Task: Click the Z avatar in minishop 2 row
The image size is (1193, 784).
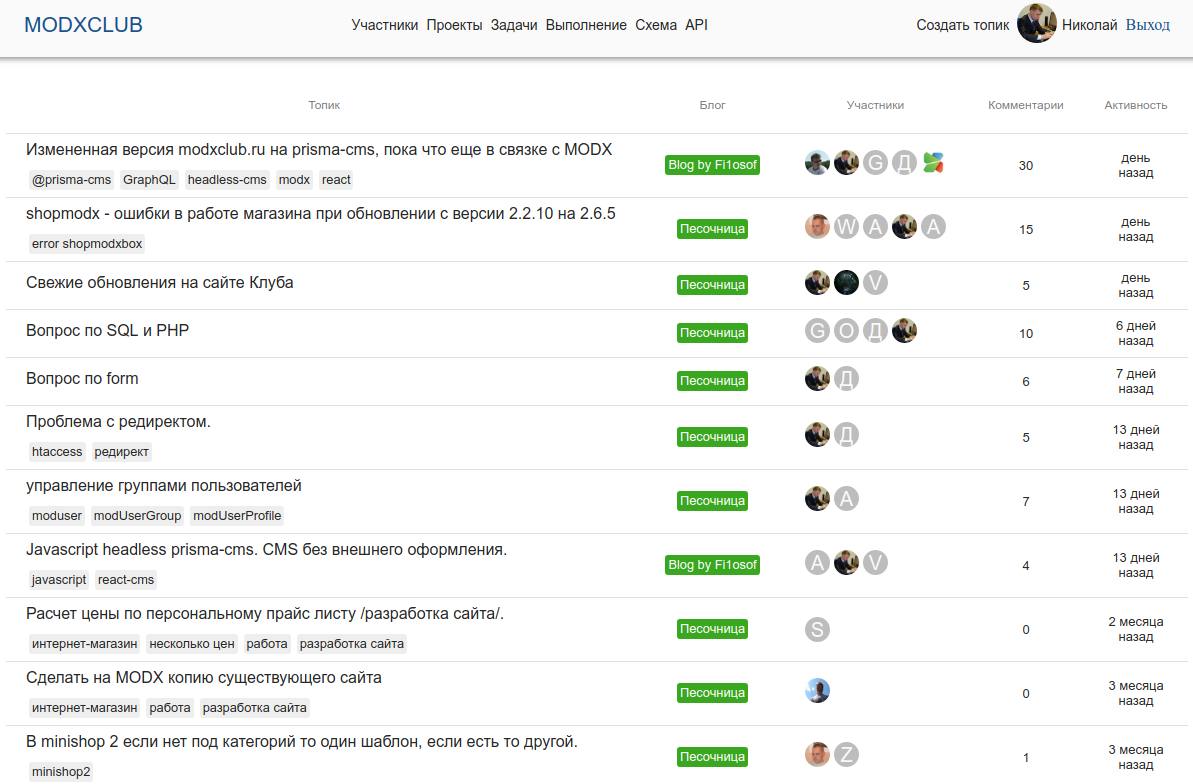Action: [846, 754]
